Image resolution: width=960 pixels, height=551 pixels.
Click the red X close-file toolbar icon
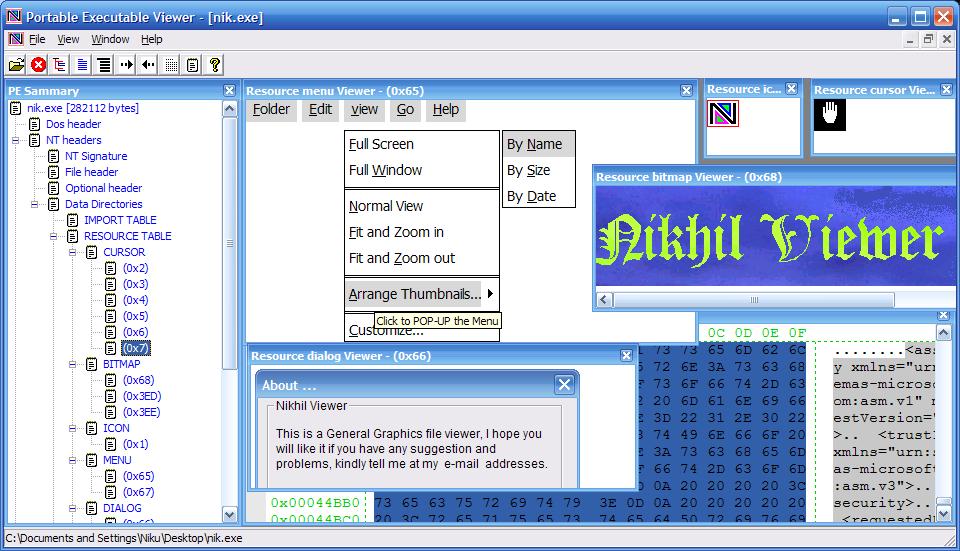39,64
